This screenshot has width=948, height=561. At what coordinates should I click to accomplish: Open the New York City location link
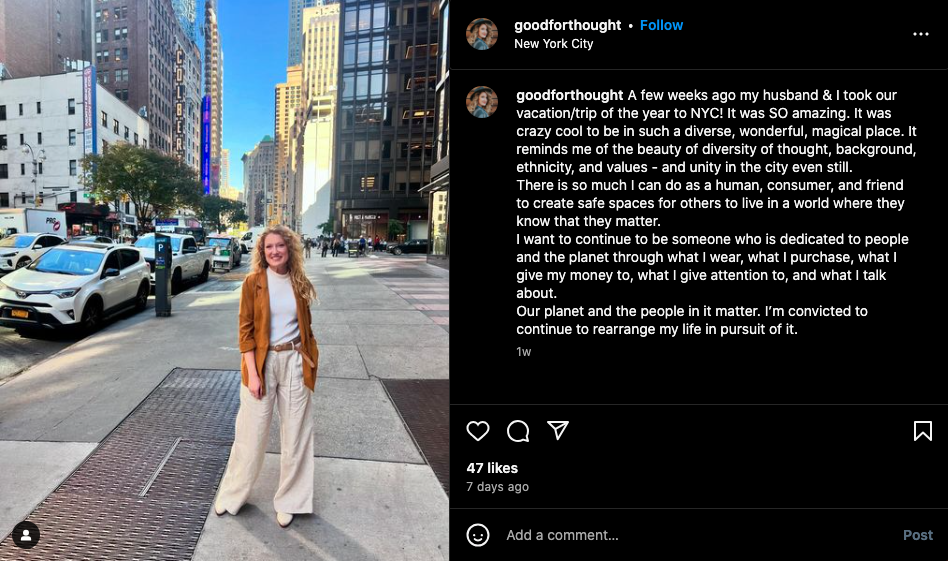553,44
